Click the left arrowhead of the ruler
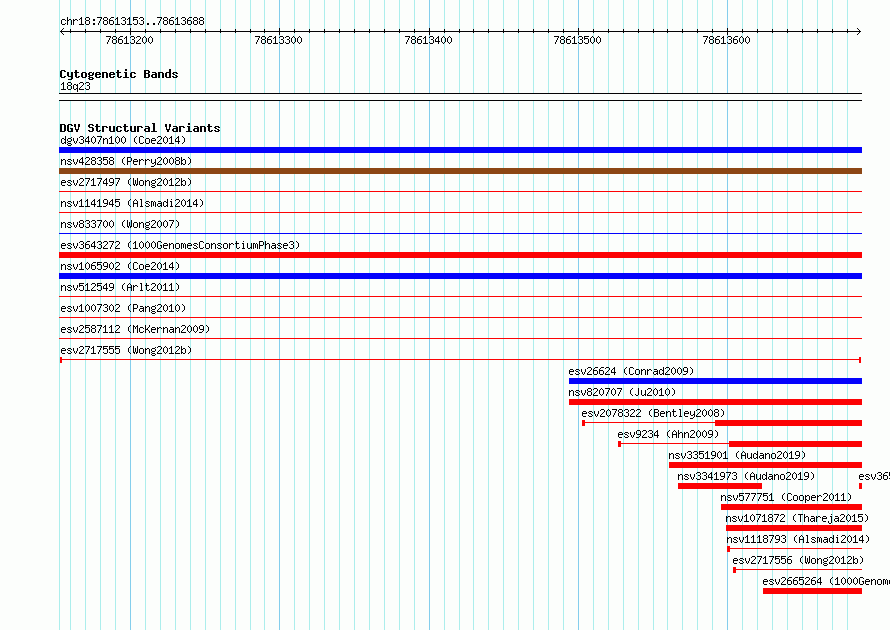The image size is (890, 630). [x=62, y=32]
